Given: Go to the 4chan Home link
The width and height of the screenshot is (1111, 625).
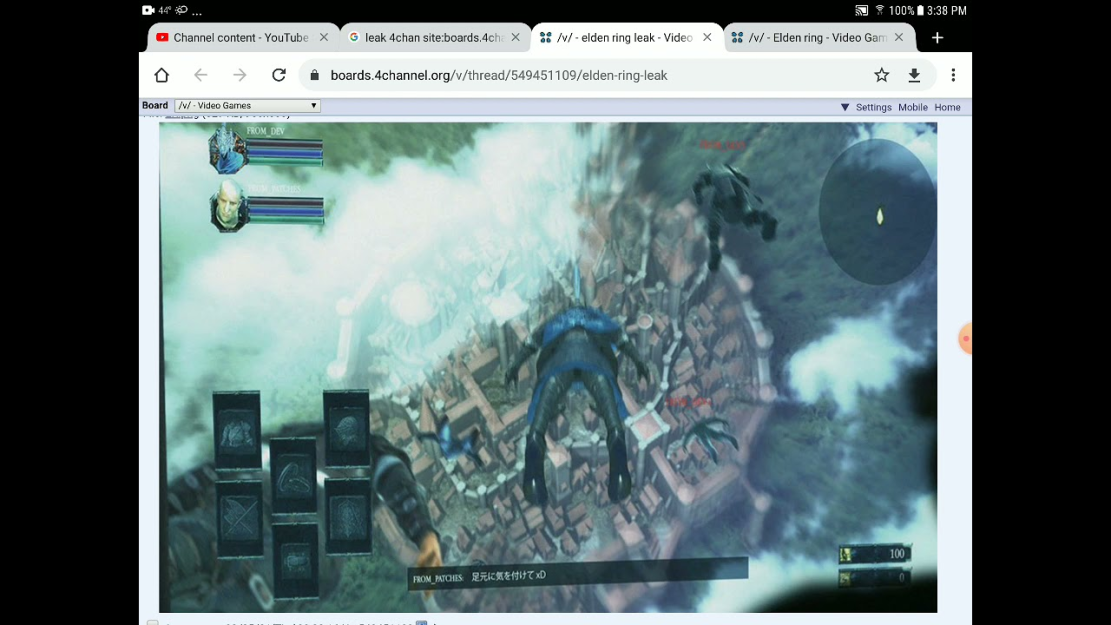Looking at the screenshot, I should 947,108.
